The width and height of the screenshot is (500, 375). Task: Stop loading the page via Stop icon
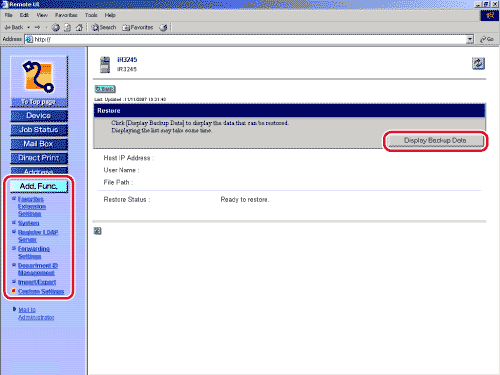(56, 27)
